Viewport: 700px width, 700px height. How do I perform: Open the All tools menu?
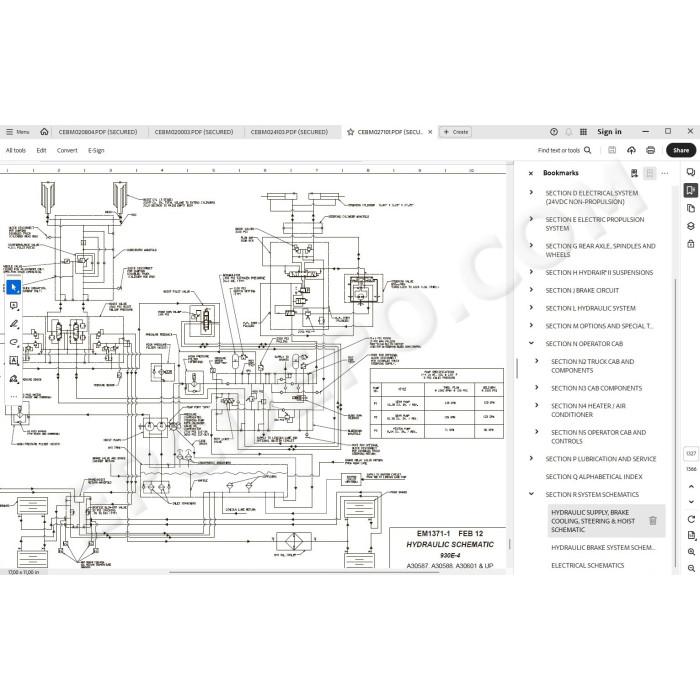[16, 150]
